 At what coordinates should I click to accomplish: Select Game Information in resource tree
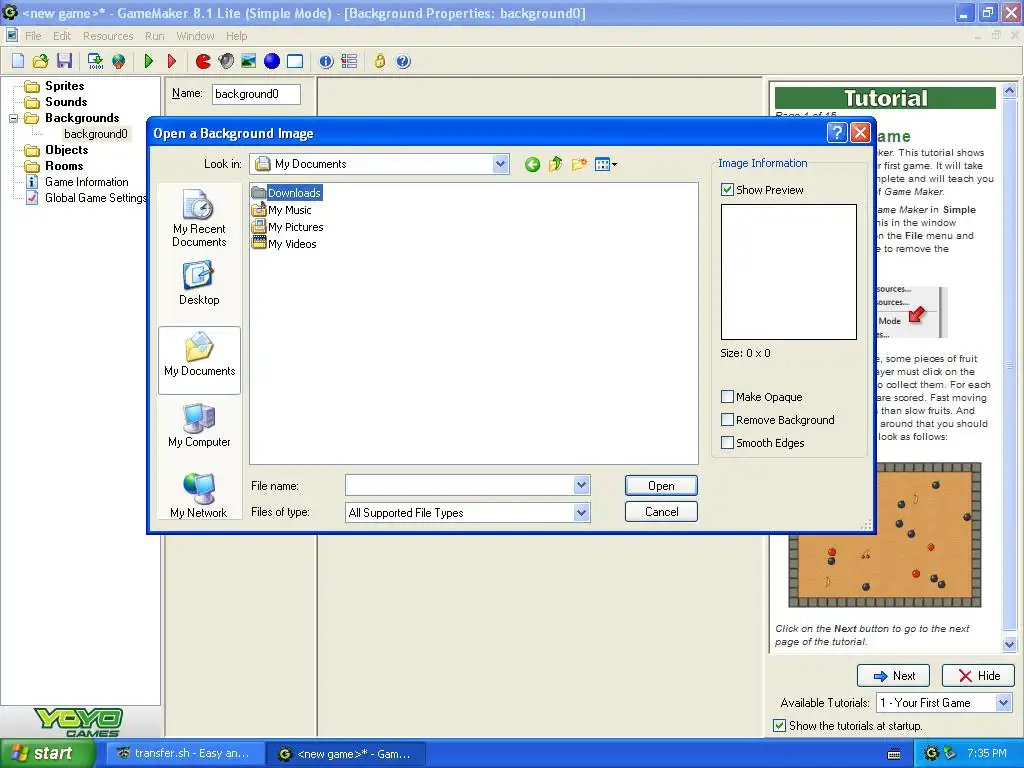[86, 182]
